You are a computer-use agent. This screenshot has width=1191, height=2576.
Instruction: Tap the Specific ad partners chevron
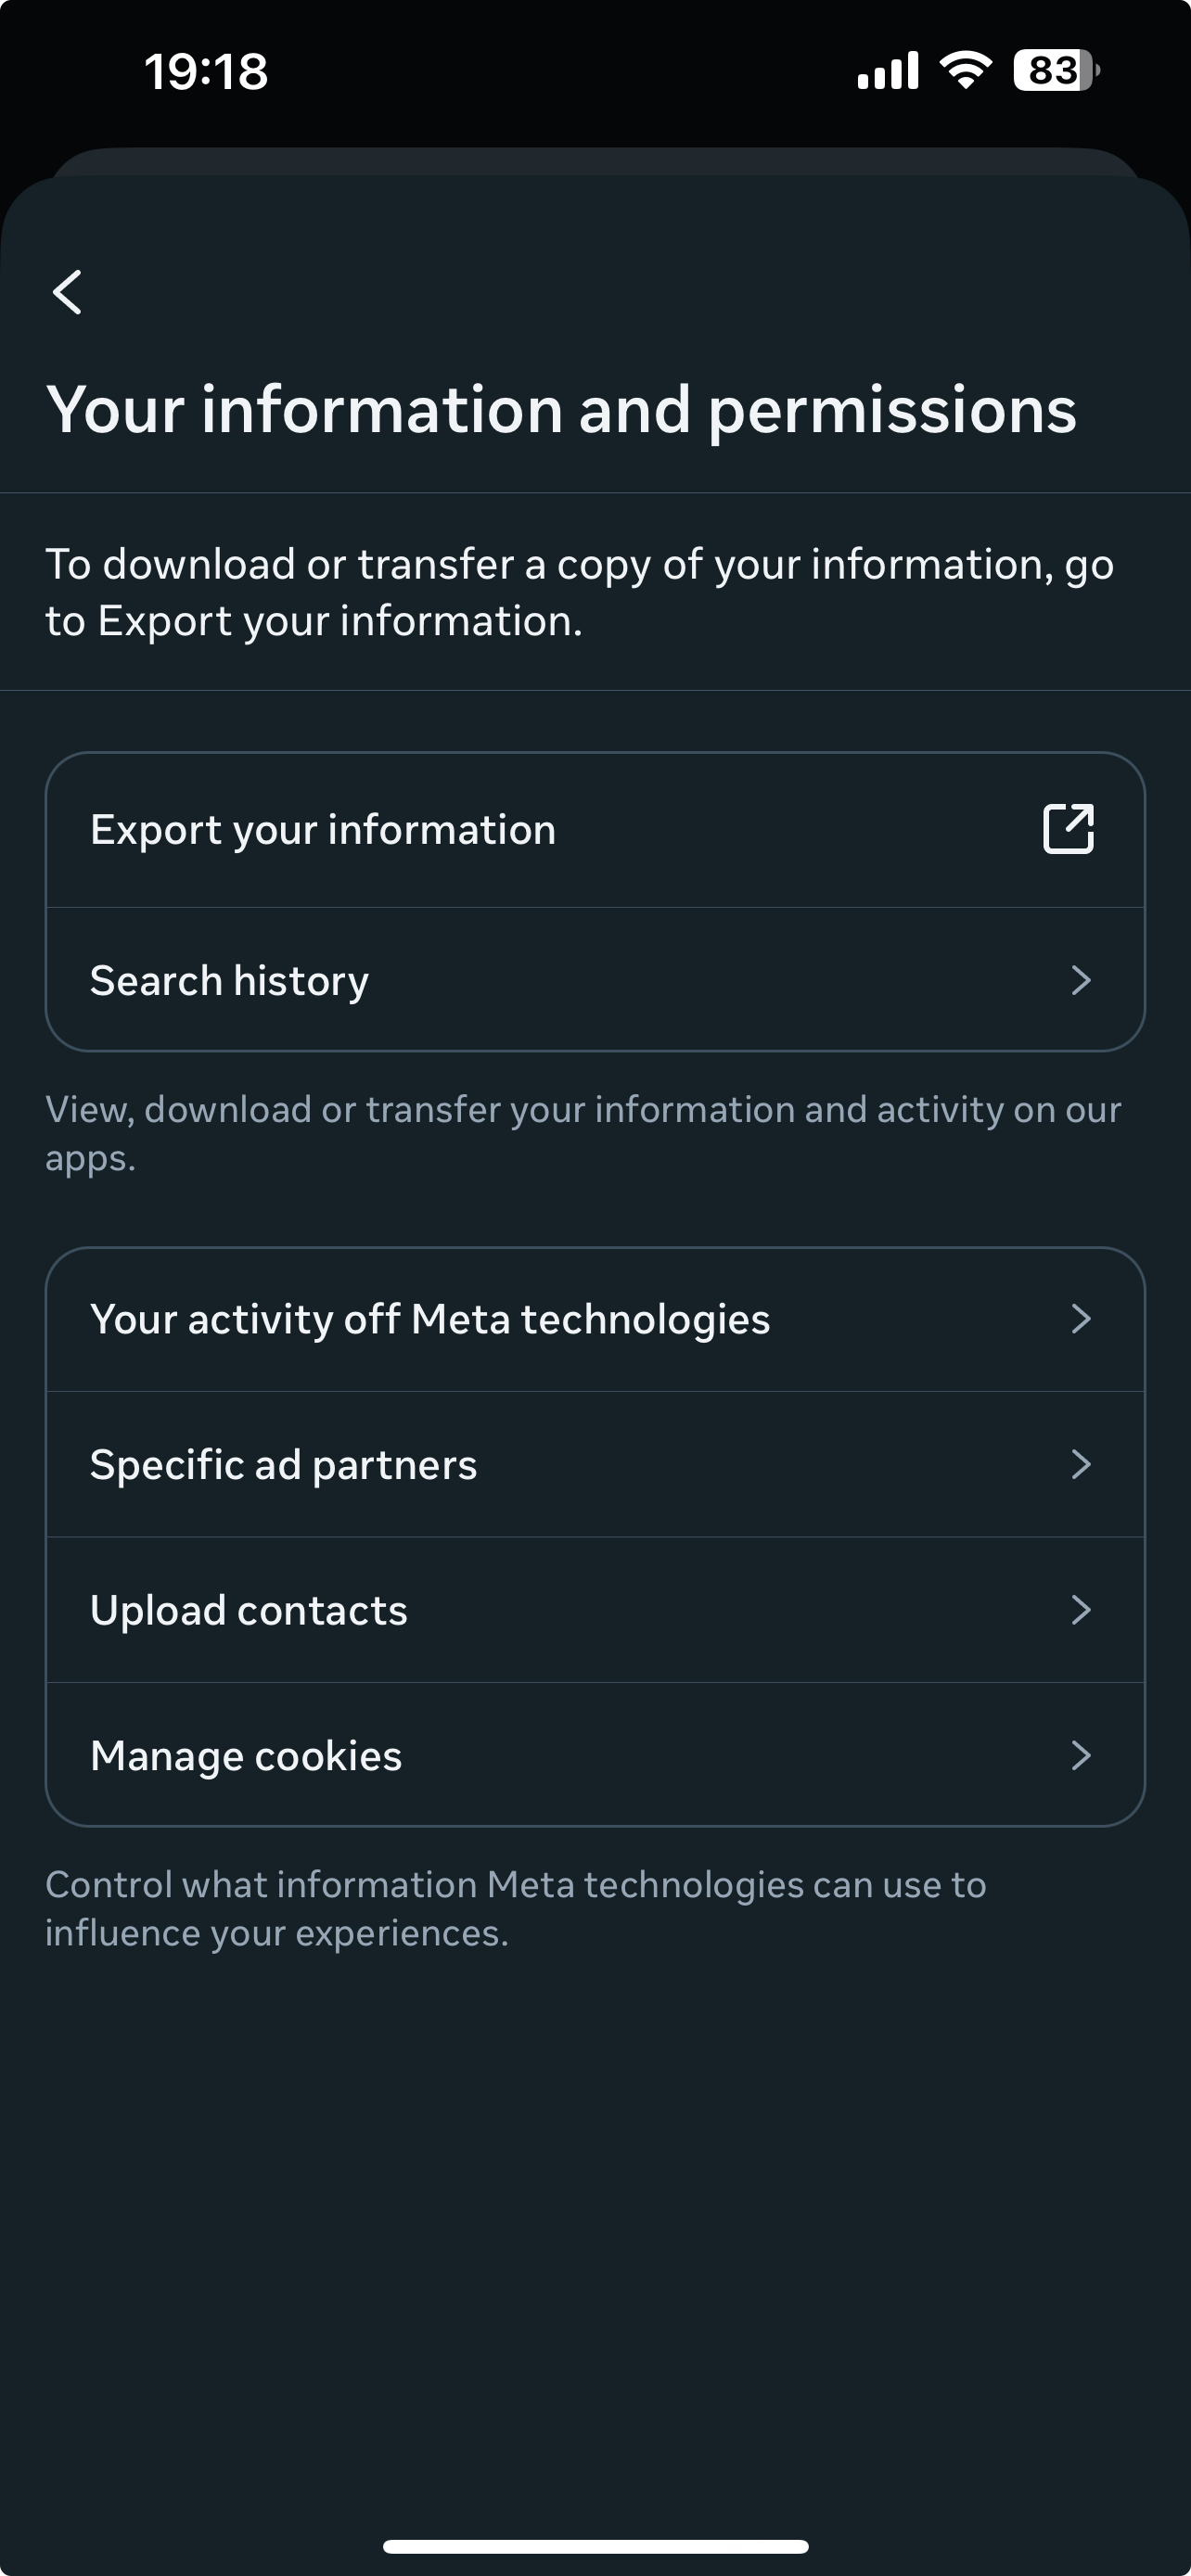point(1080,1465)
